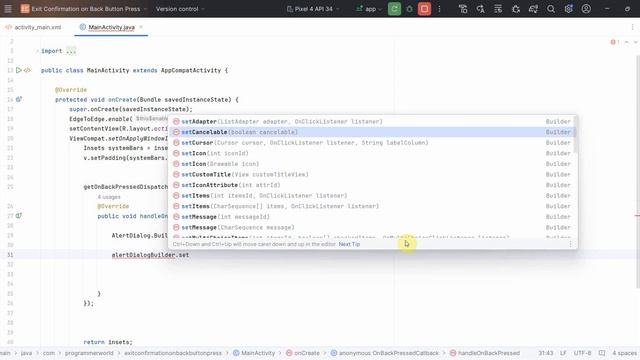Click the error indicator in editor corner

[615, 42]
